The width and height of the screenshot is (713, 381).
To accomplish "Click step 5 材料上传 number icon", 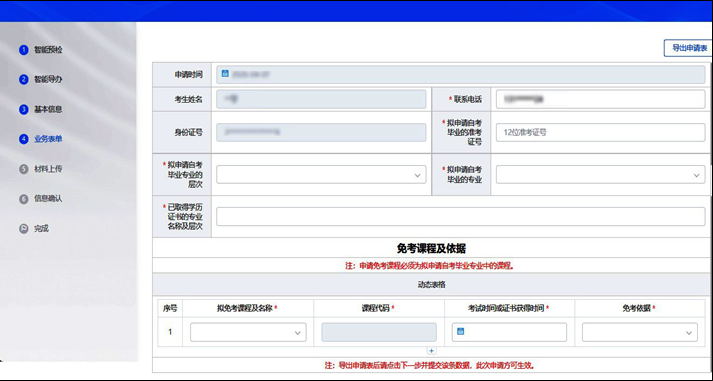I will tap(24, 169).
